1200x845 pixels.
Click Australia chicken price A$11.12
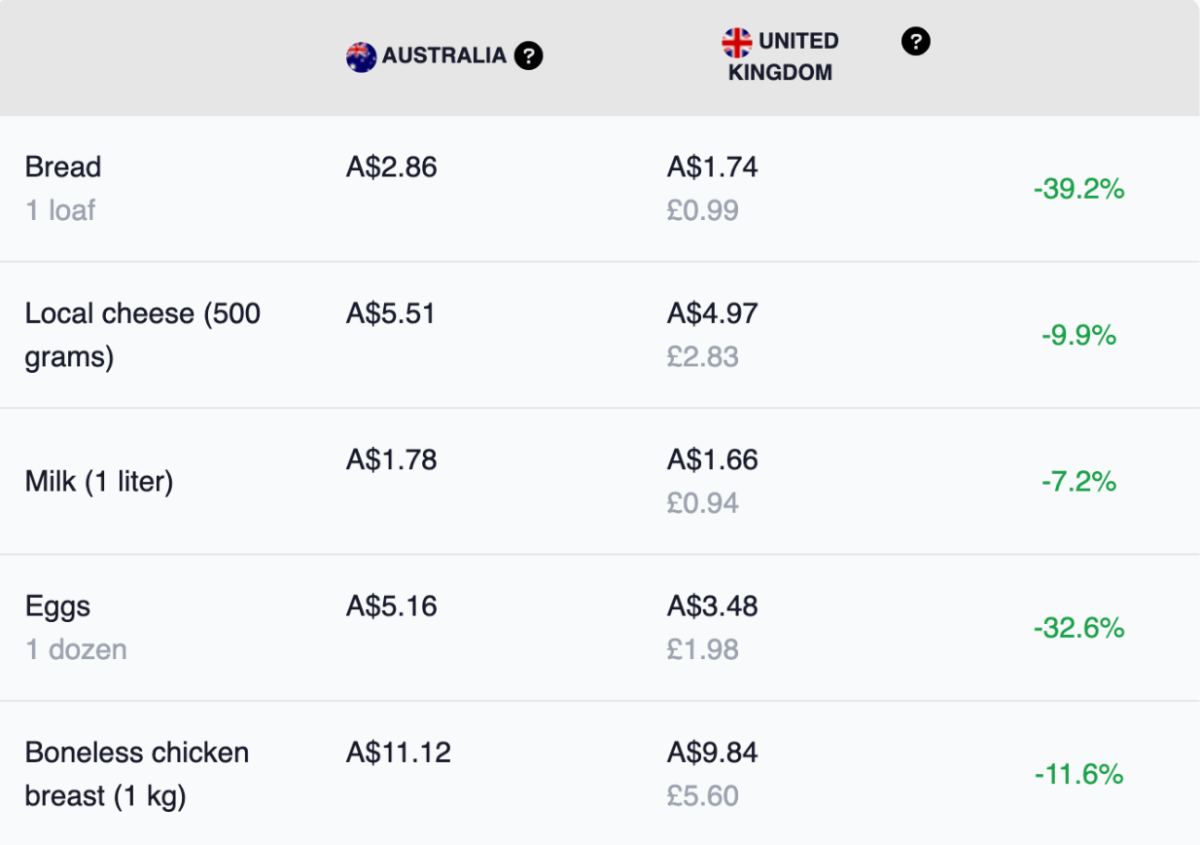398,752
